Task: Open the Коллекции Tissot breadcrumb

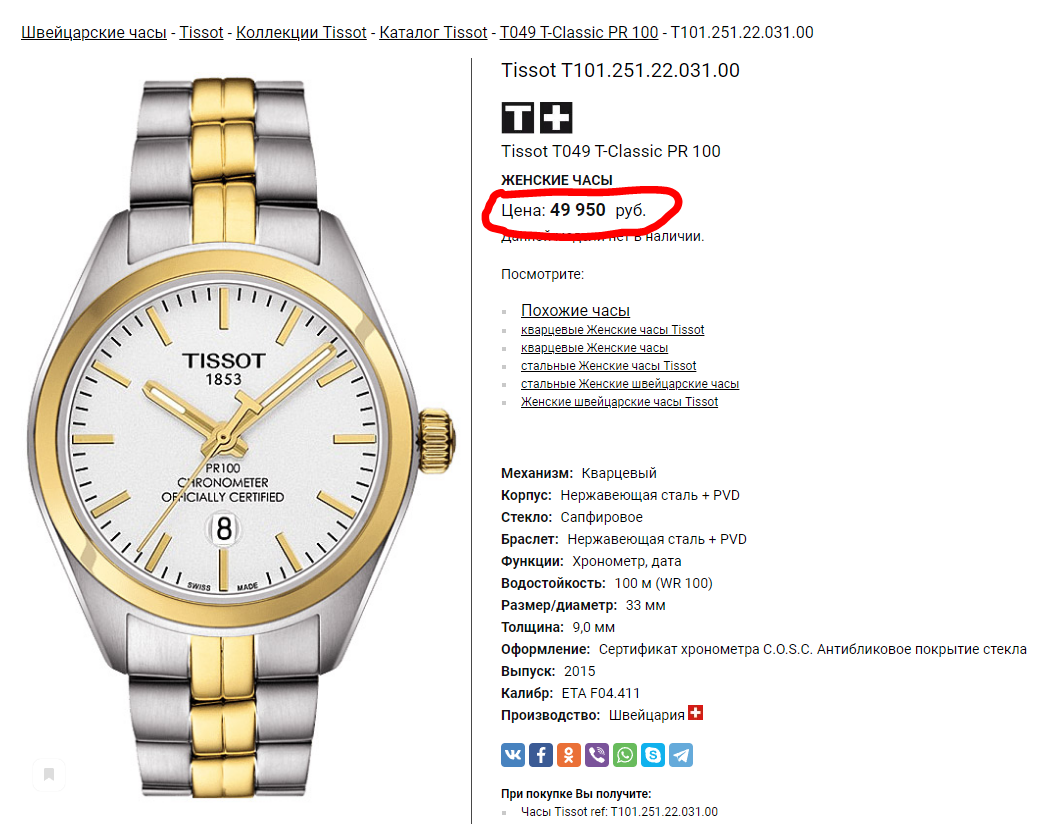Action: [x=301, y=32]
